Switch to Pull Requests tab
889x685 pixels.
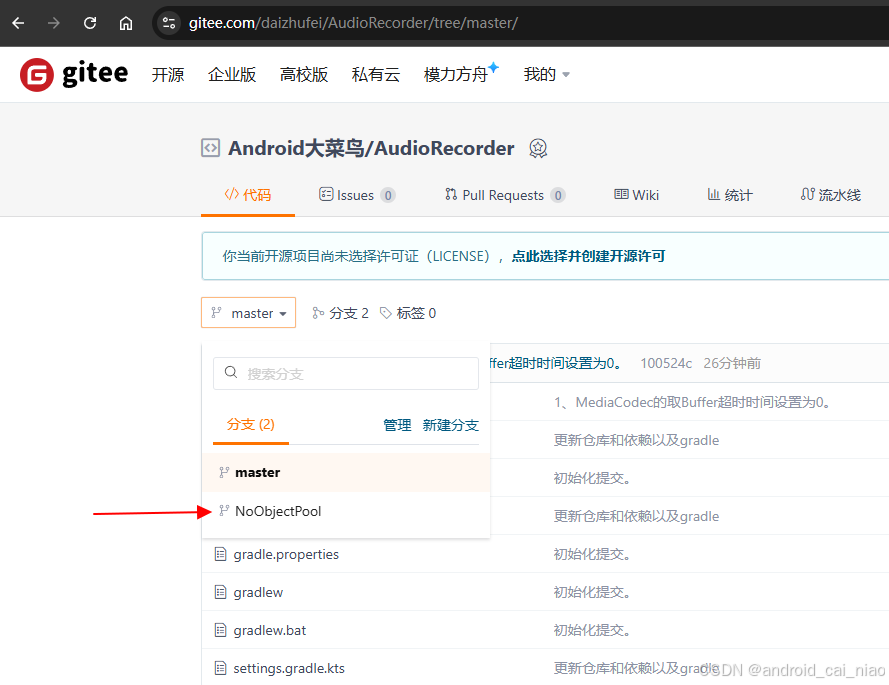(505, 195)
